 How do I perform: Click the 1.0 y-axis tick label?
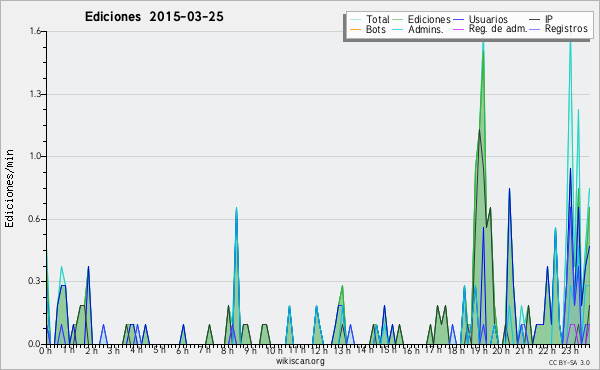click(35, 156)
